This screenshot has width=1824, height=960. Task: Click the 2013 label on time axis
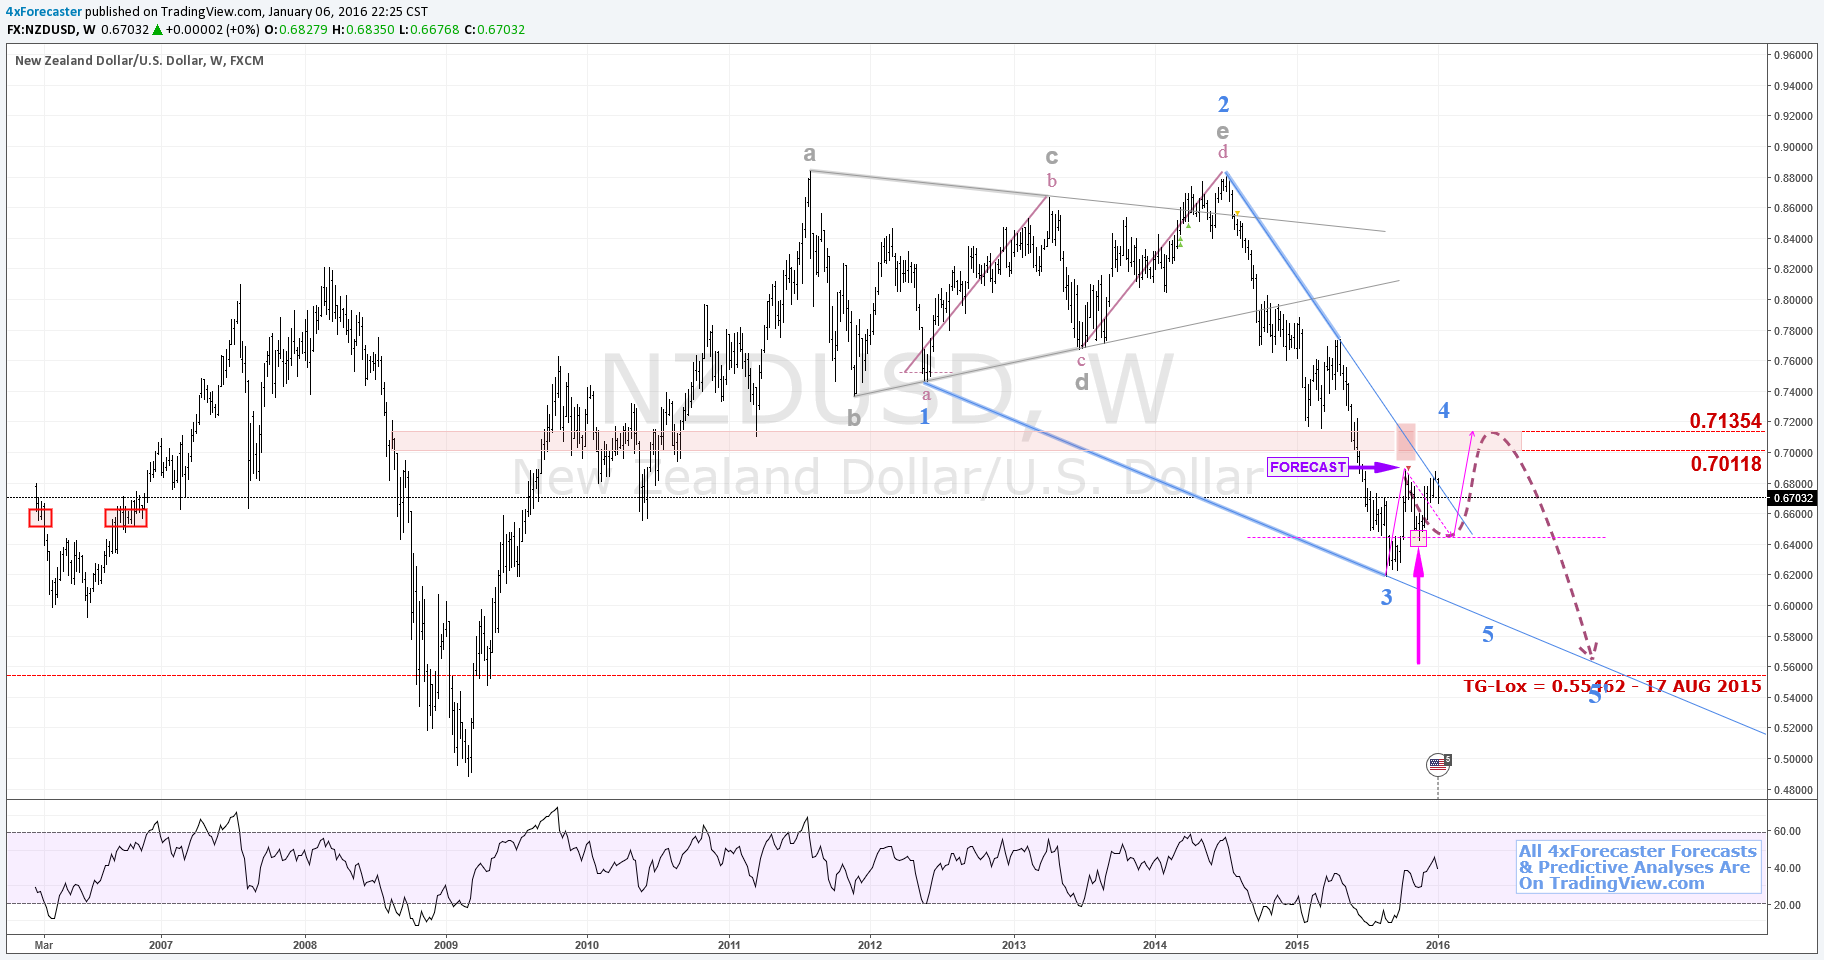point(1014,945)
